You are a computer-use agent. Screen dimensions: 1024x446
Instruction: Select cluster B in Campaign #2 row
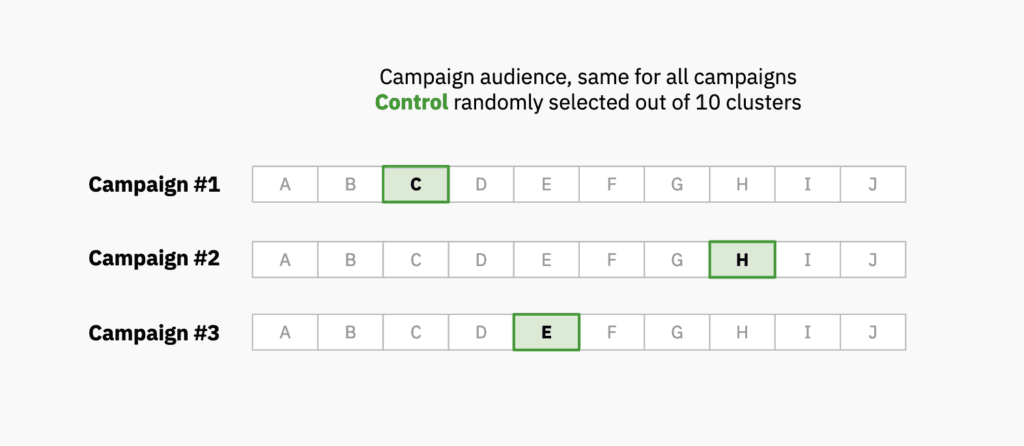(x=351, y=259)
